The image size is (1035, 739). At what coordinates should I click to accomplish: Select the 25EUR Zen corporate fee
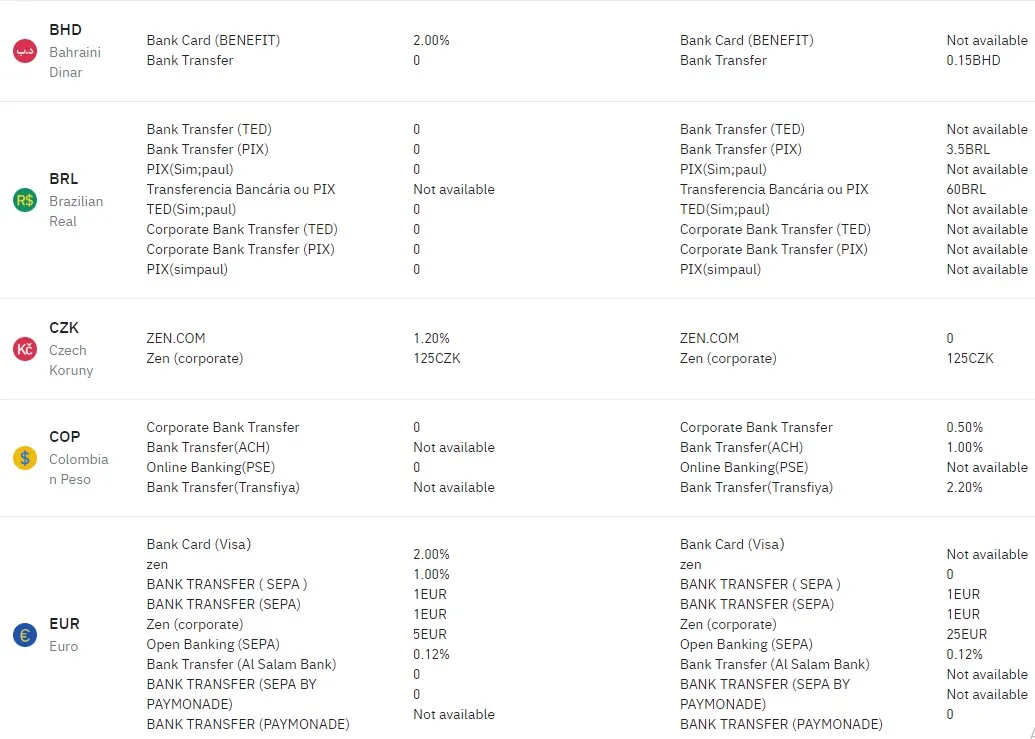[x=966, y=634]
